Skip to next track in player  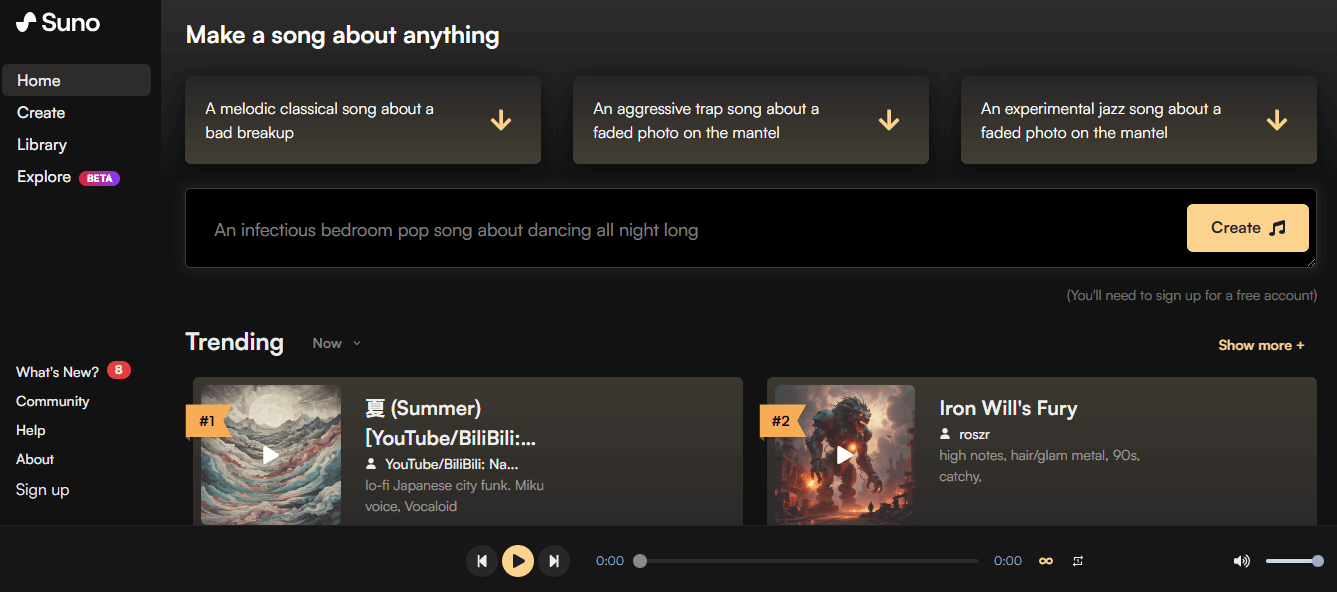[x=554, y=561]
